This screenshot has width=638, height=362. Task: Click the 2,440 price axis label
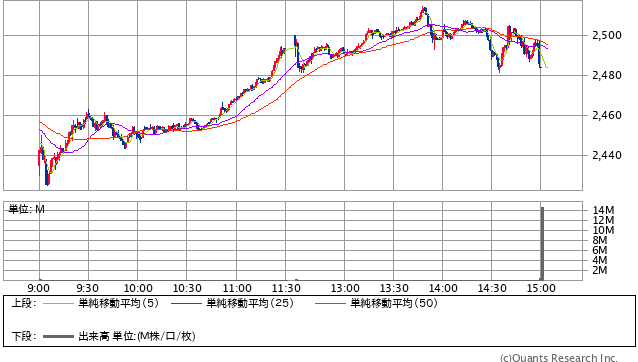coord(607,155)
